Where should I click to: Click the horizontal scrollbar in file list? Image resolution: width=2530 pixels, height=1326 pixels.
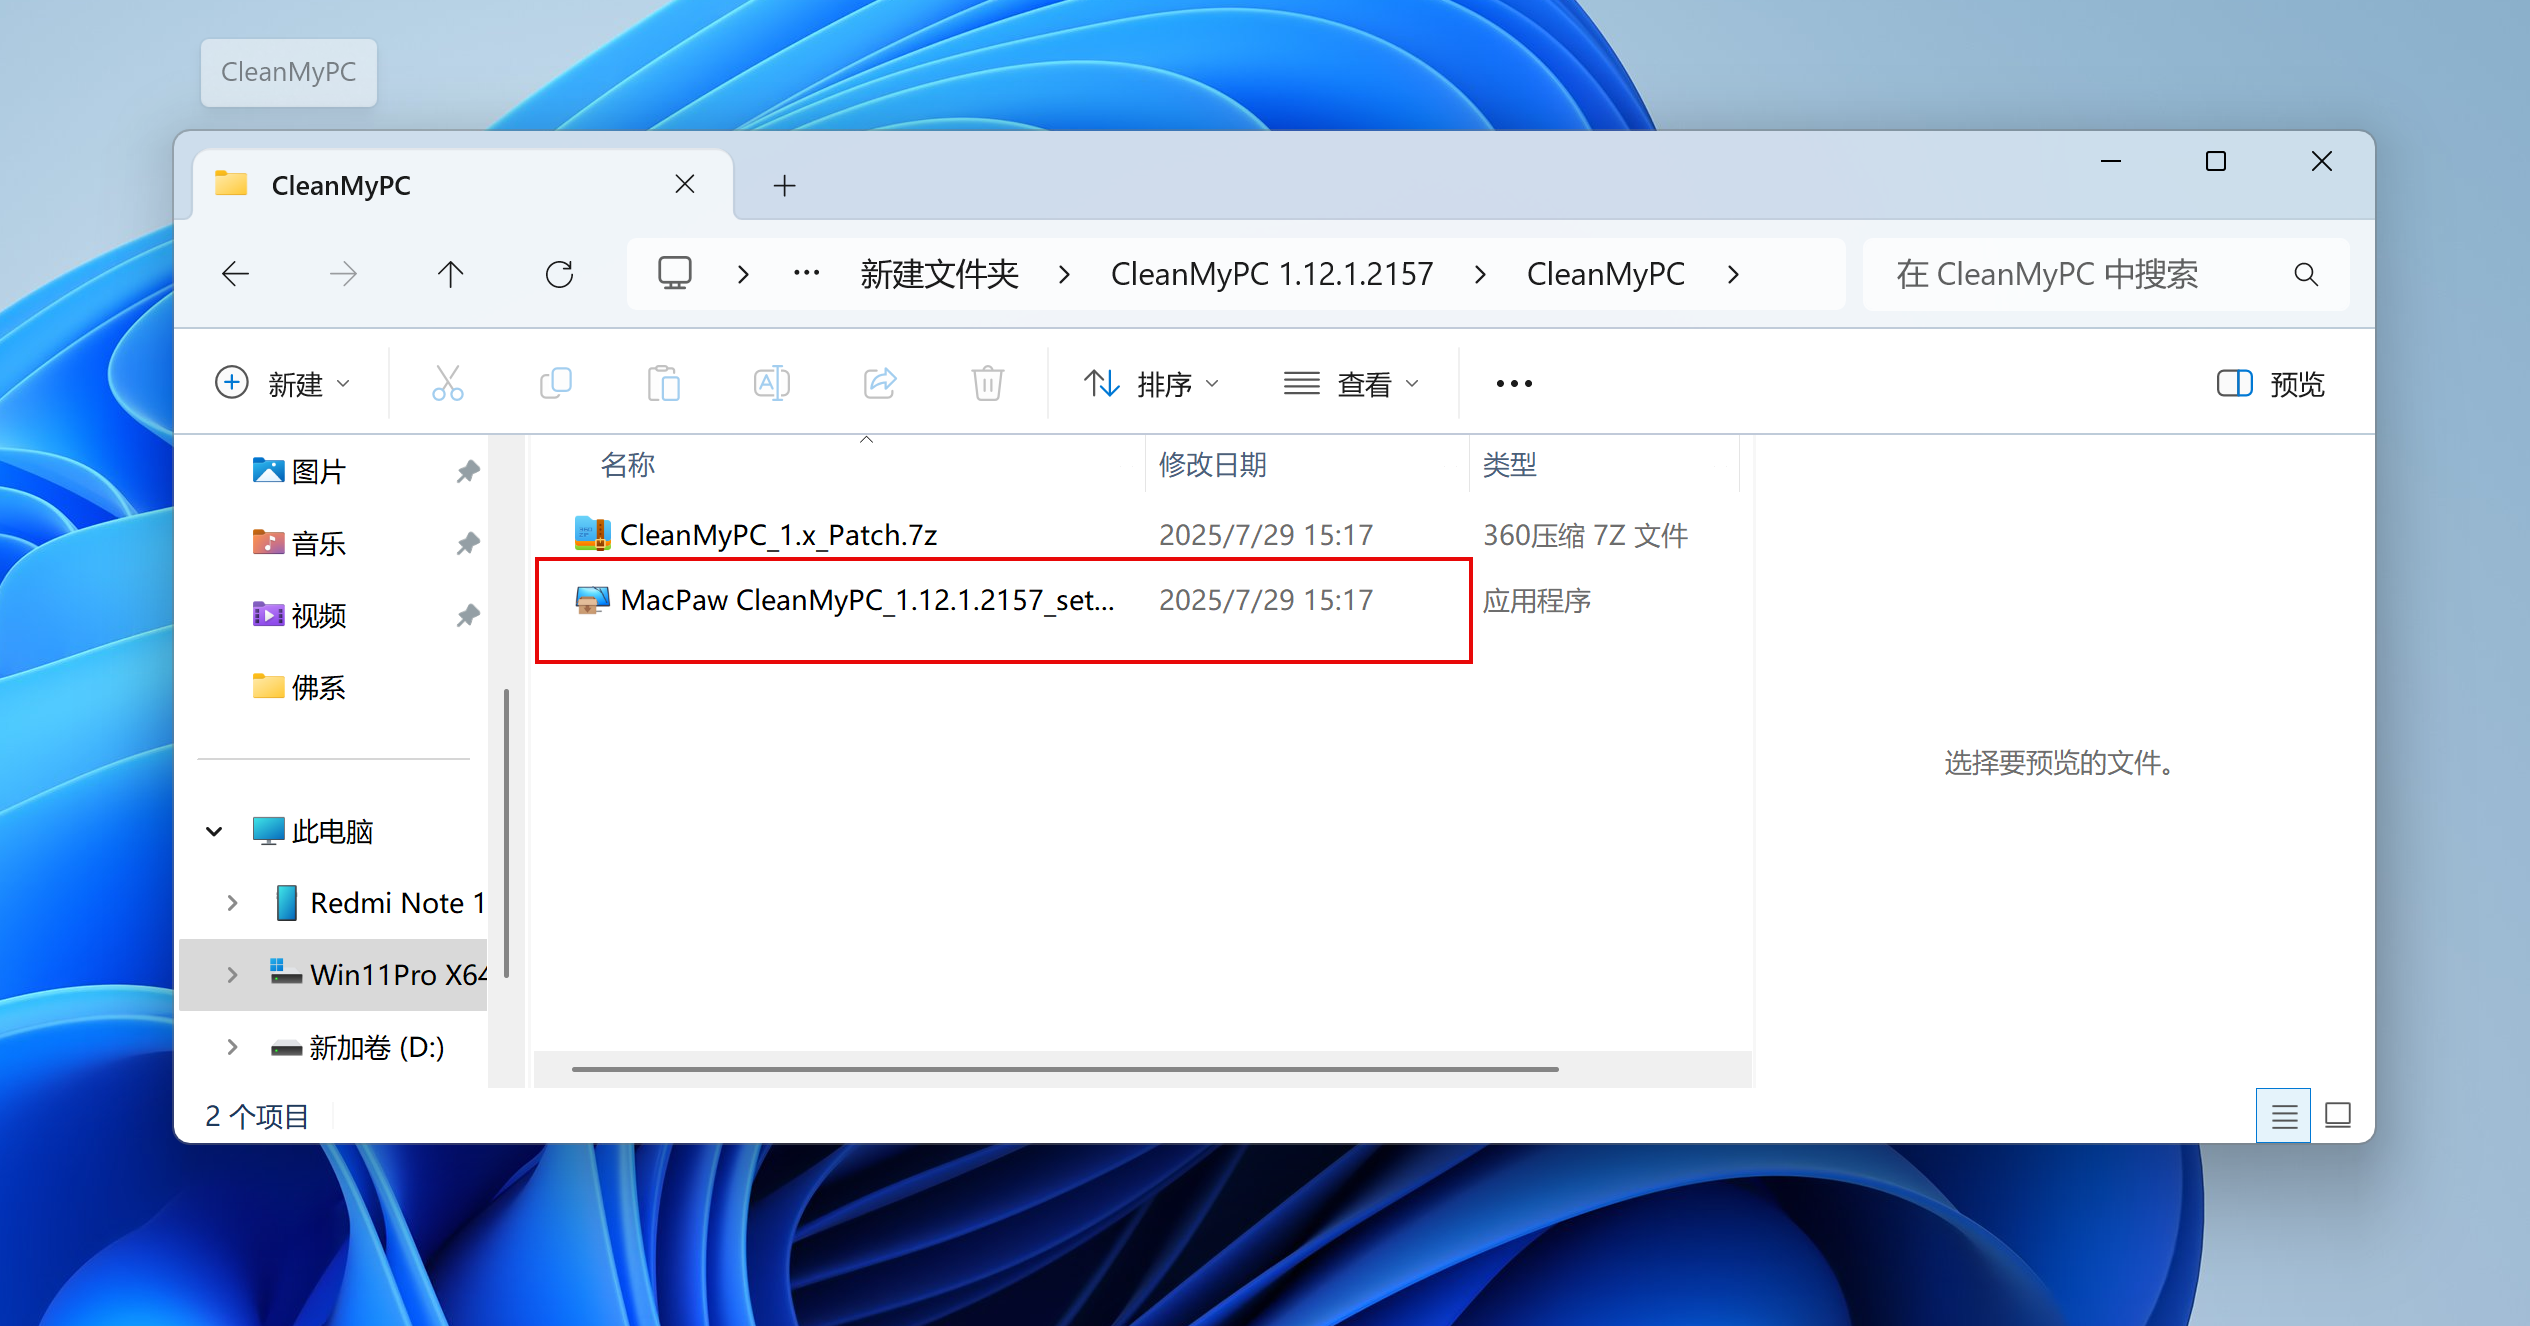[1064, 1069]
